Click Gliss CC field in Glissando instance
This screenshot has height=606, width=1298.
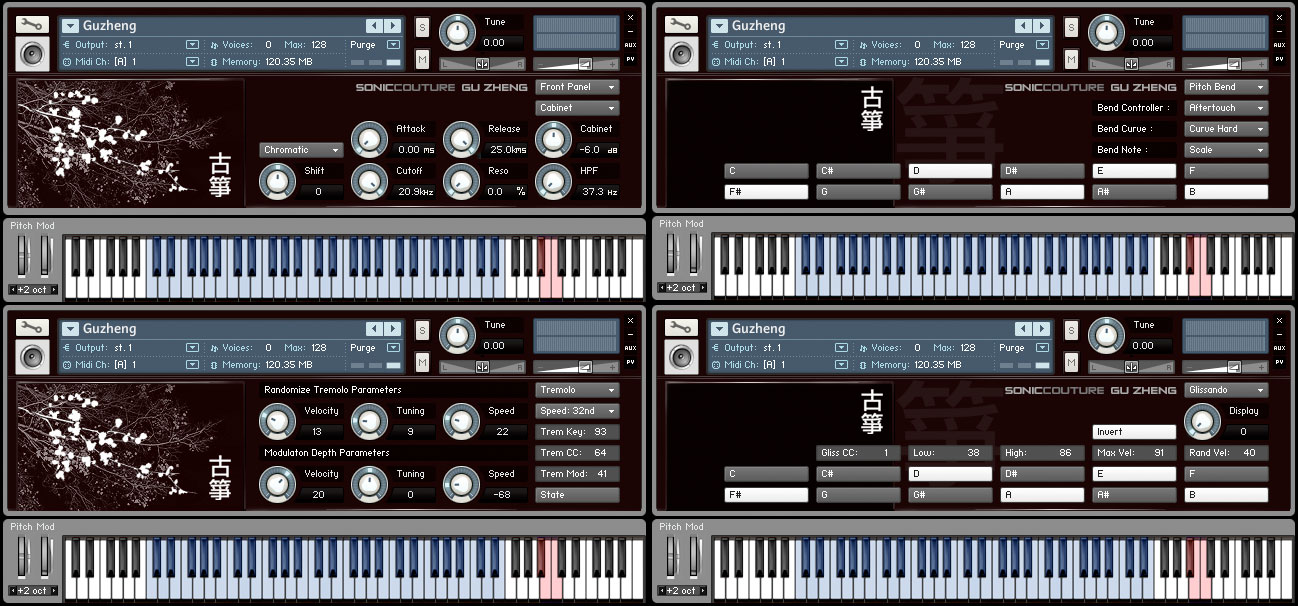pos(858,453)
